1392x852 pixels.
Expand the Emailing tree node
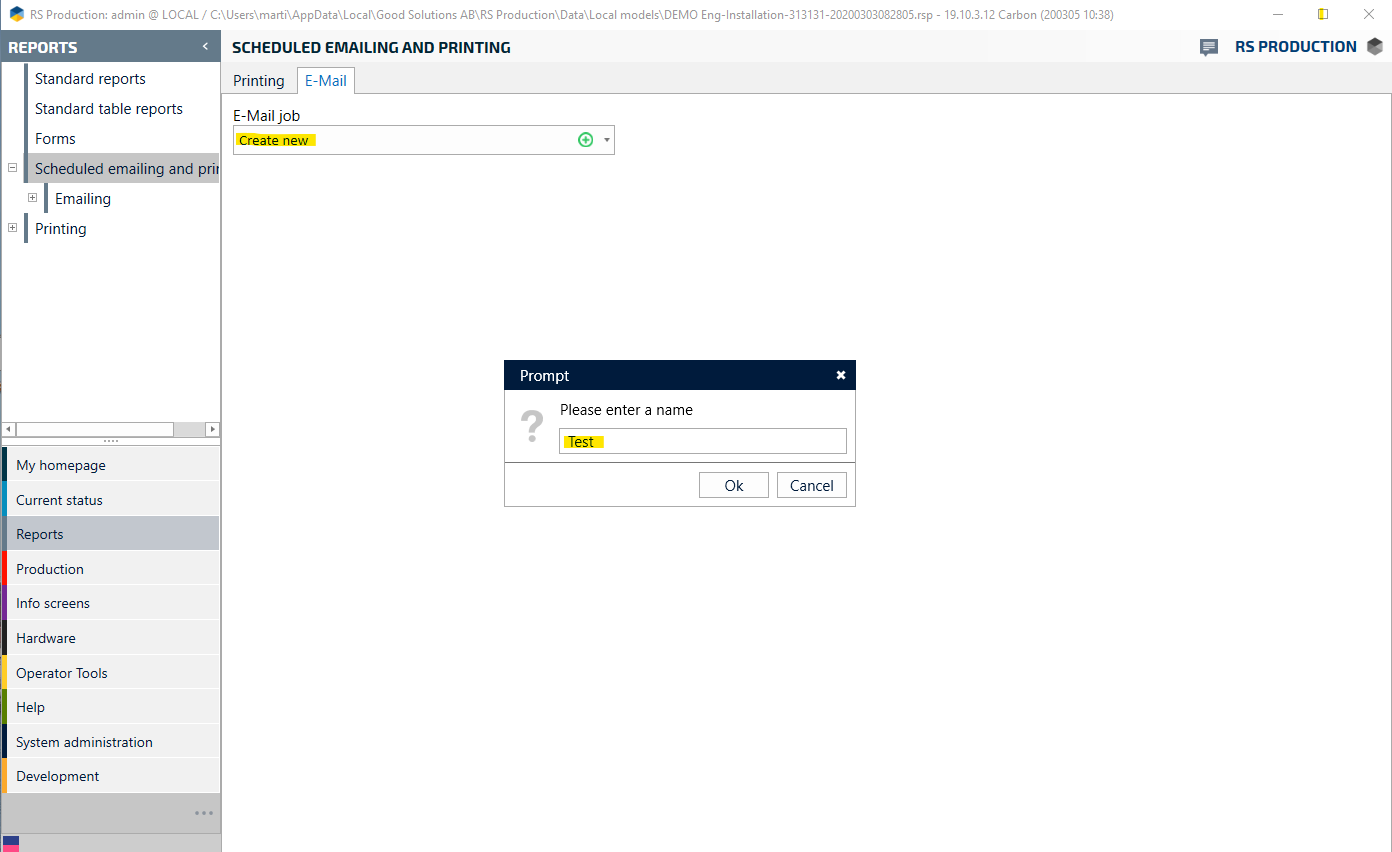click(32, 198)
